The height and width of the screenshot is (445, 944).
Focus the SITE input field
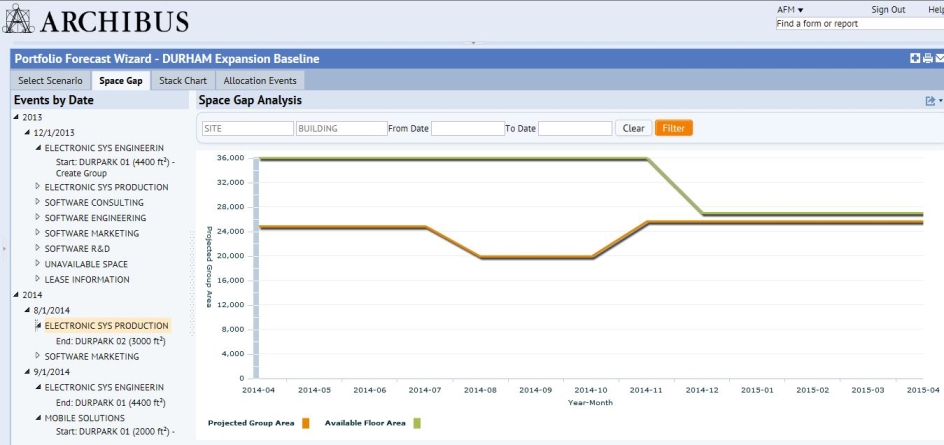(x=247, y=128)
